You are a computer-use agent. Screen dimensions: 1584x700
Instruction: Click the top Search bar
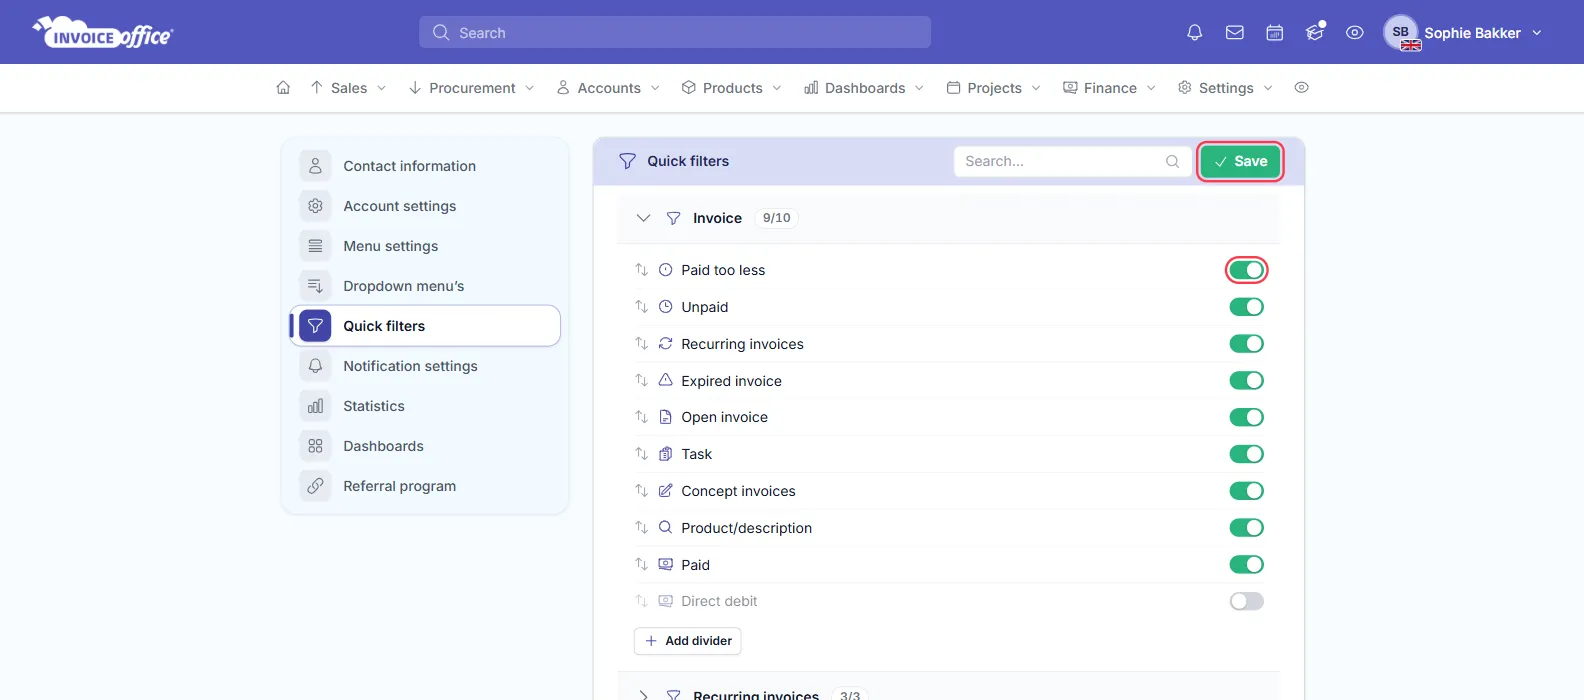tap(675, 32)
